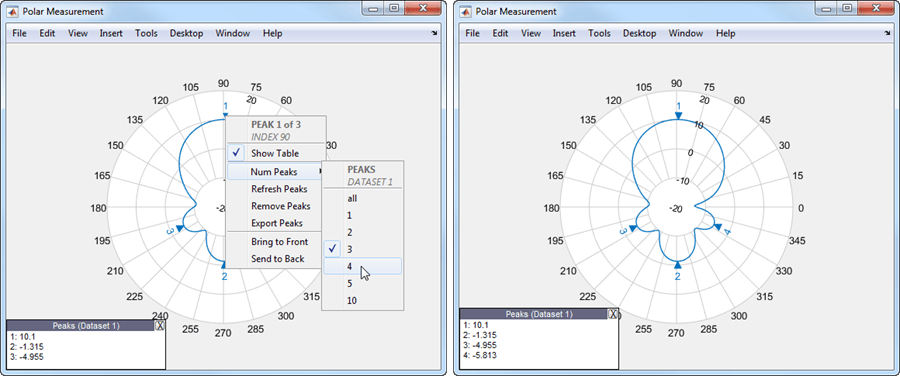Click 'Peaks (Dataset 1)' header in right window
This screenshot has height=376, width=900.
[538, 314]
